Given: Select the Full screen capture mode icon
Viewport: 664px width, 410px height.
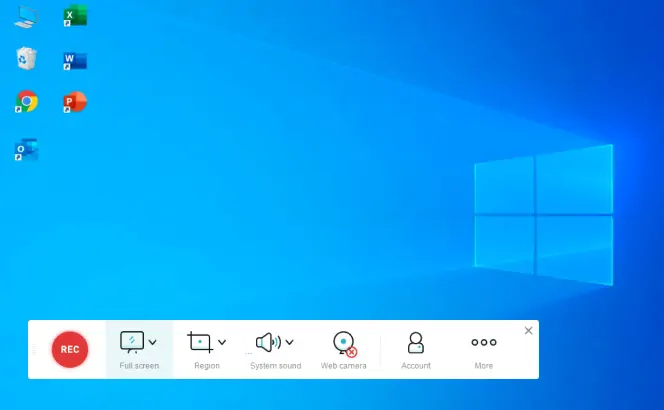Looking at the screenshot, I should tap(132, 342).
